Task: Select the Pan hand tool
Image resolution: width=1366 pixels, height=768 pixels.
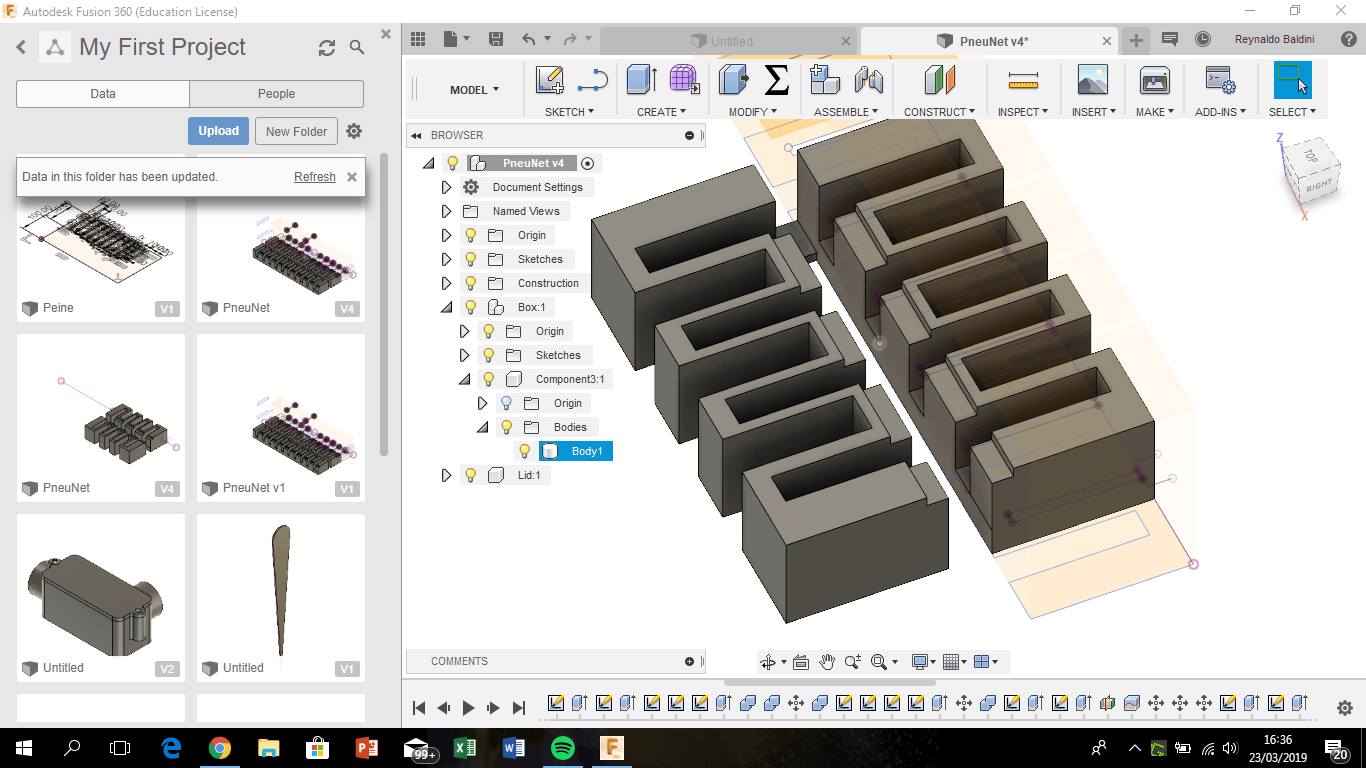Action: [827, 662]
